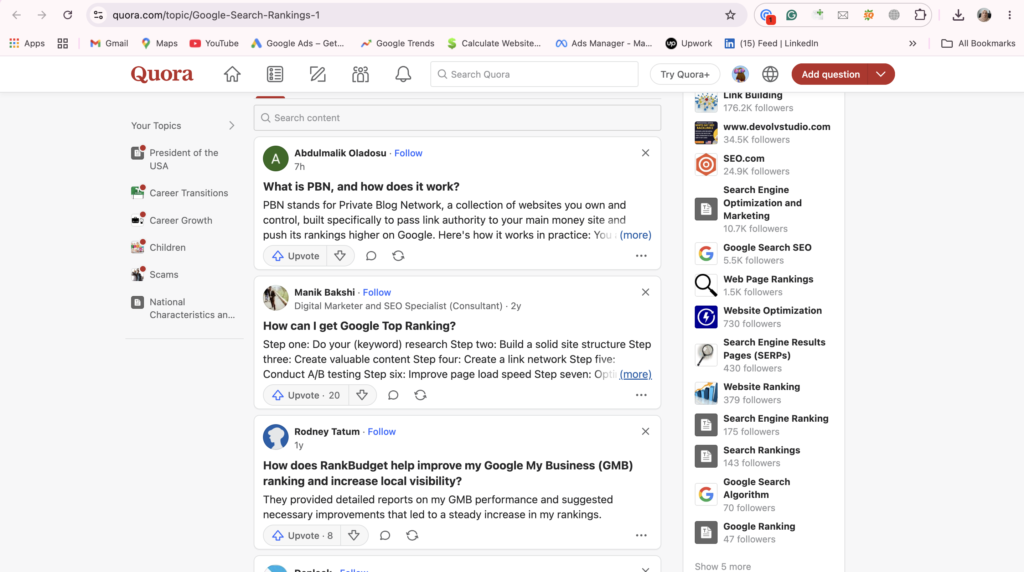Expand Google Top Ranking answer with (more)
Viewport: 1024px width, 572px height.
tap(635, 374)
